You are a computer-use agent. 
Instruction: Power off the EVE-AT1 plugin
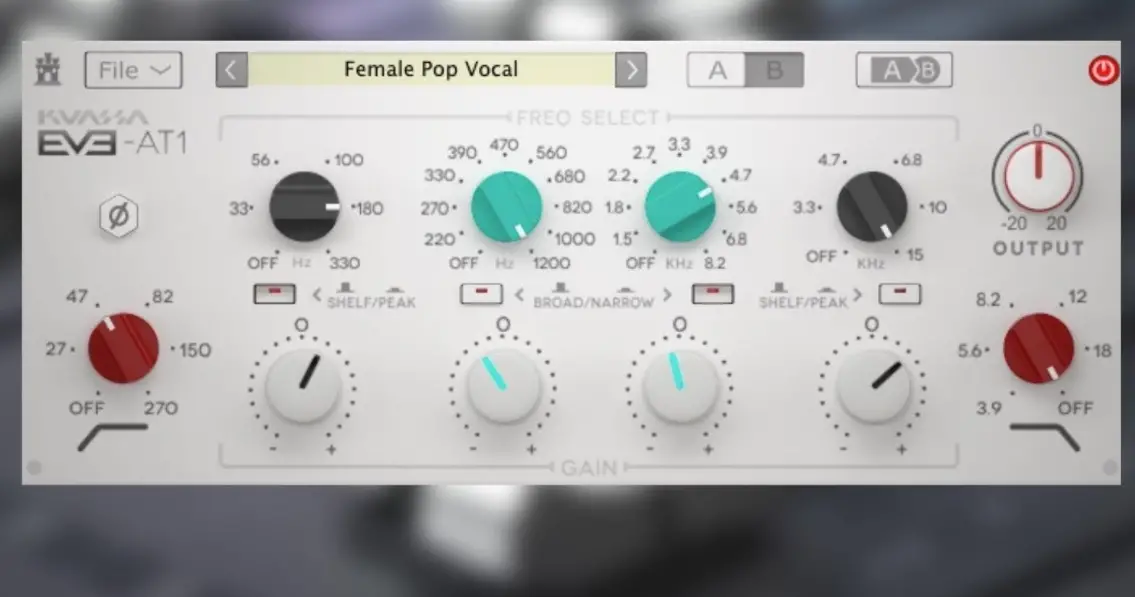coord(1101,68)
